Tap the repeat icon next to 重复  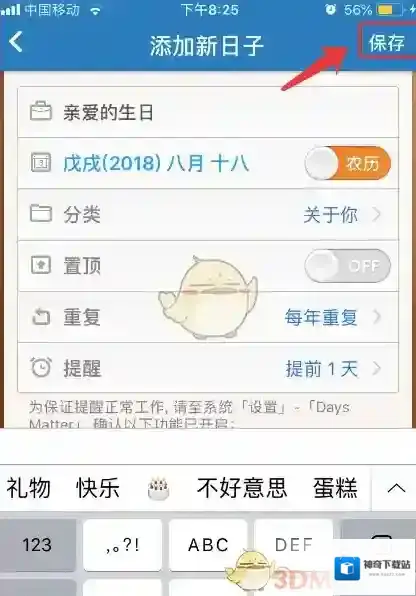(x=41, y=316)
